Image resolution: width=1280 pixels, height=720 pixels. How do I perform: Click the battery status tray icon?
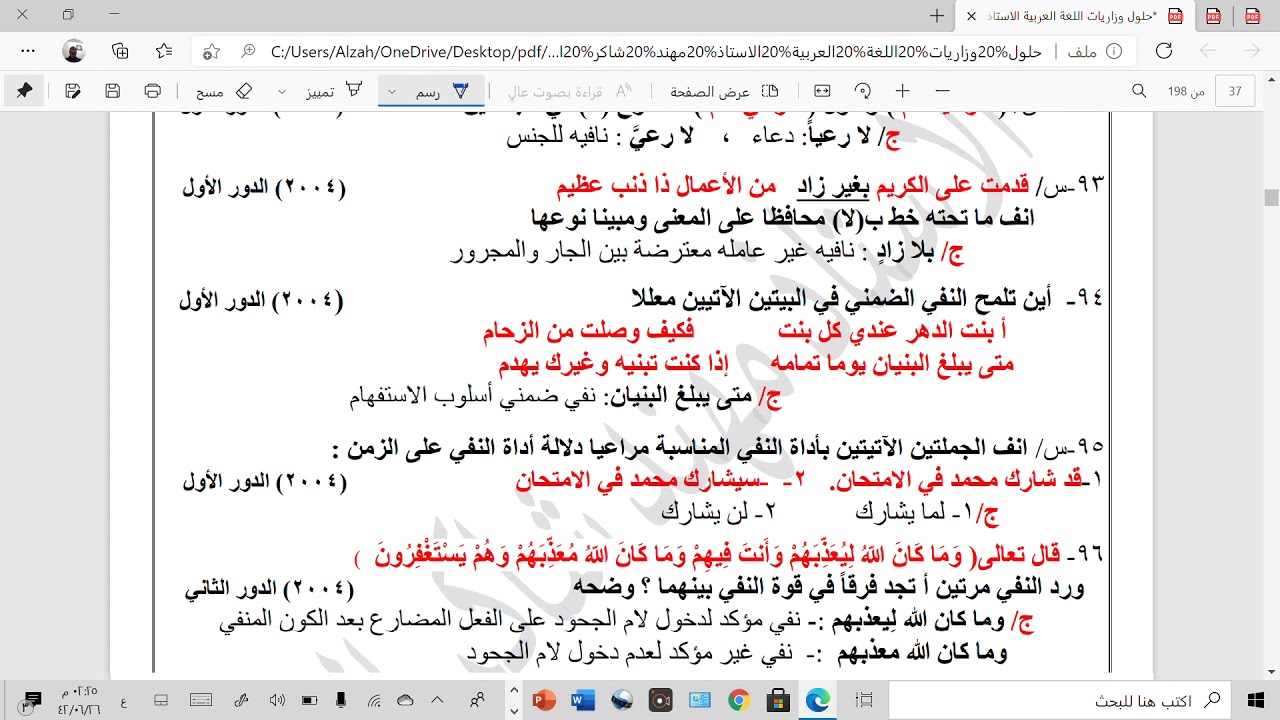310,700
